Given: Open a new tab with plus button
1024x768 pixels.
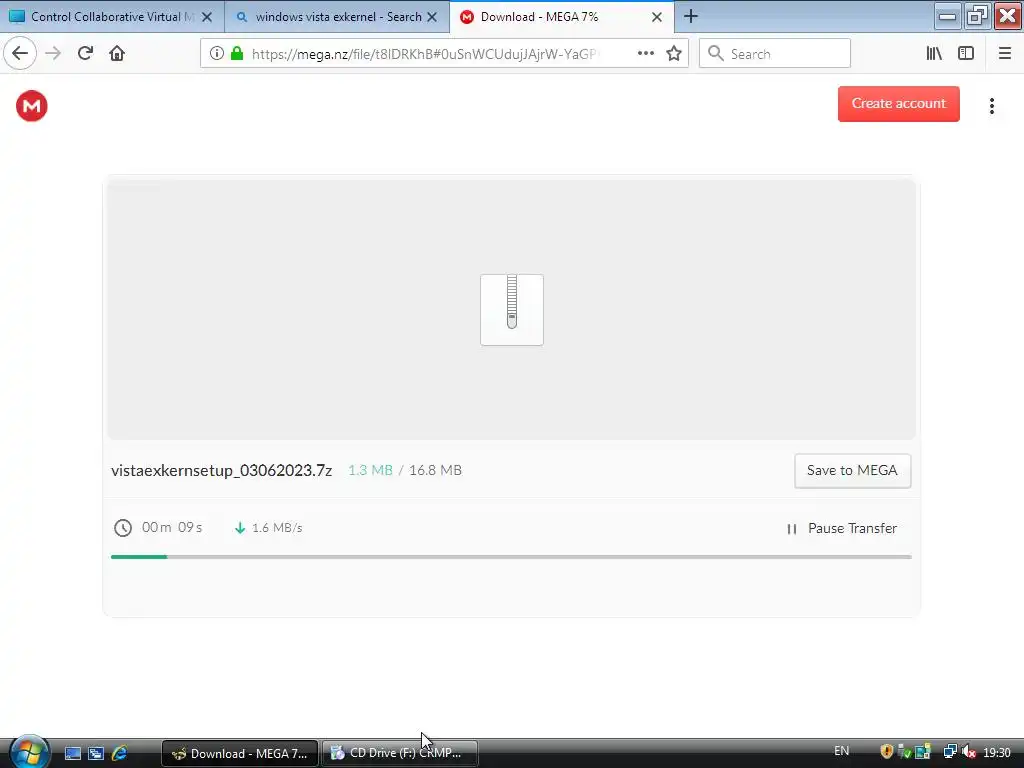Looking at the screenshot, I should pos(691,16).
